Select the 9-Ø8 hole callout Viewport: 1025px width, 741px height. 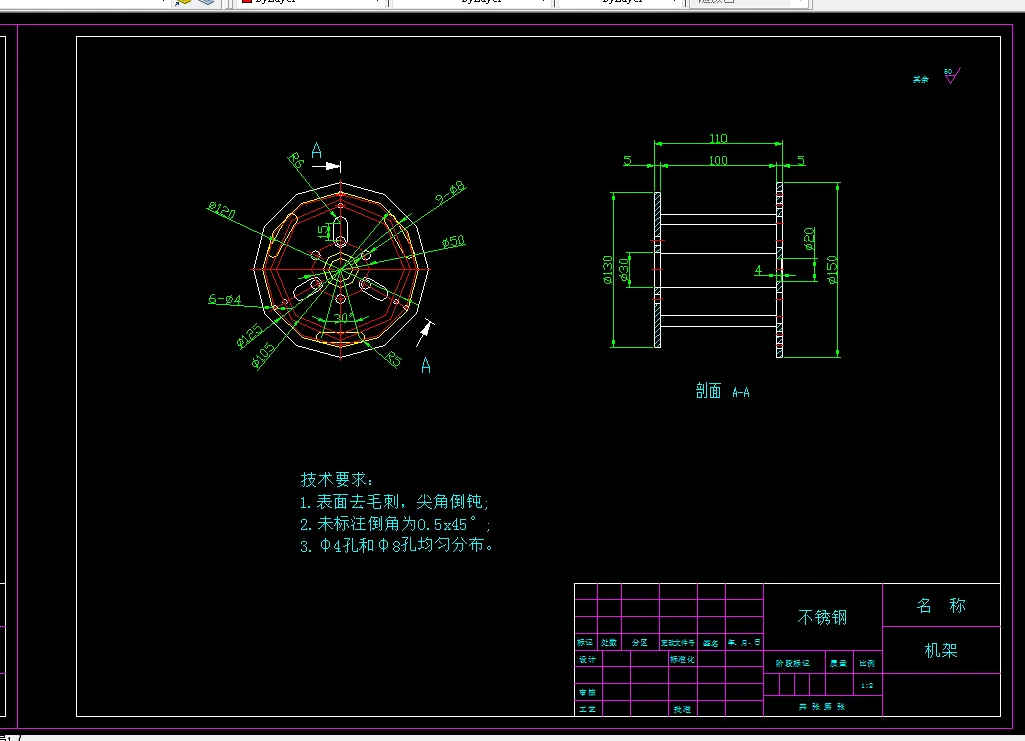point(450,193)
